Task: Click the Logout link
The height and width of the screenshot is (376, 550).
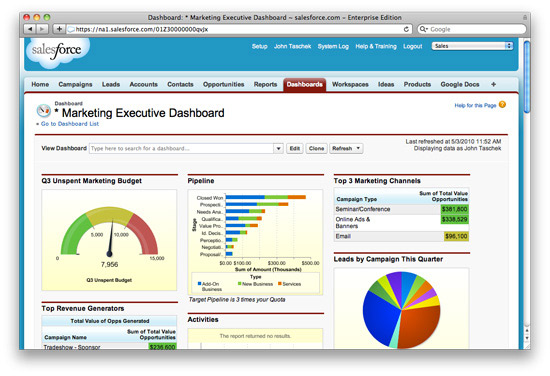Action: click(x=412, y=46)
